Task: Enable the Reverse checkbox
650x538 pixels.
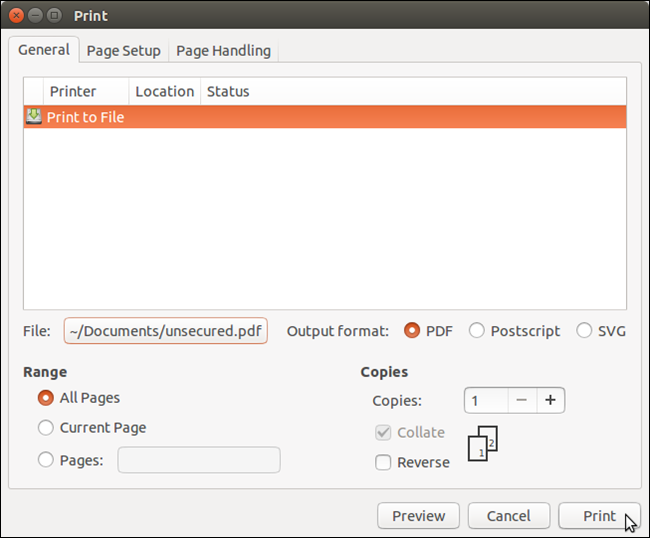Action: [x=383, y=462]
